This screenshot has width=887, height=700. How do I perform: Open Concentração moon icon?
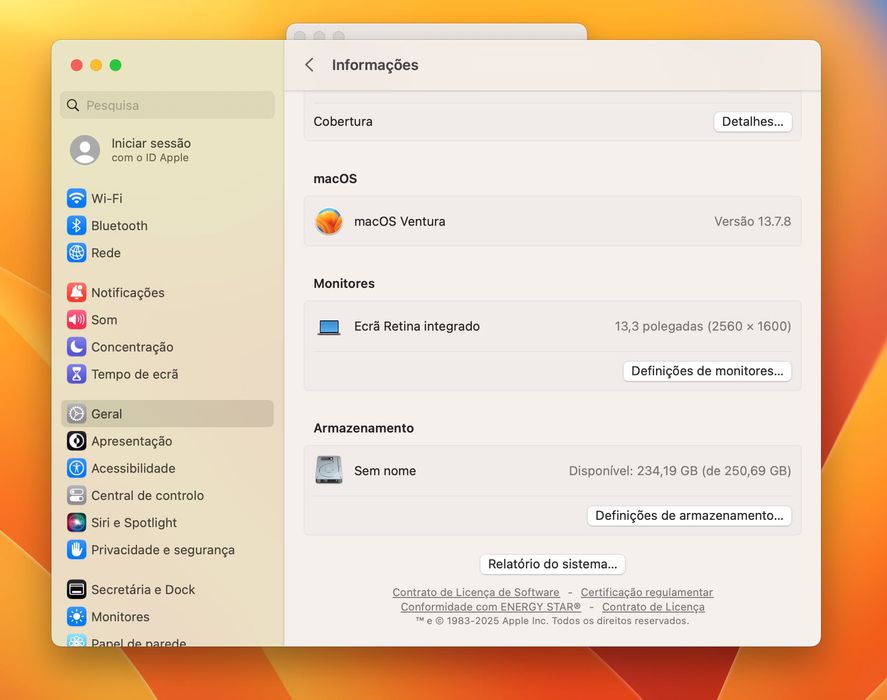pyautogui.click(x=76, y=346)
